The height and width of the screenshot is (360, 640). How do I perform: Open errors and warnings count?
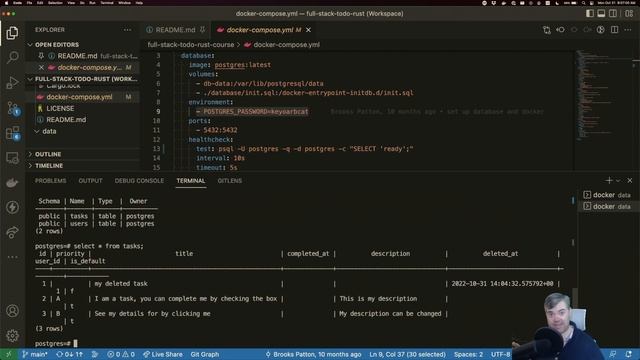coord(121,354)
